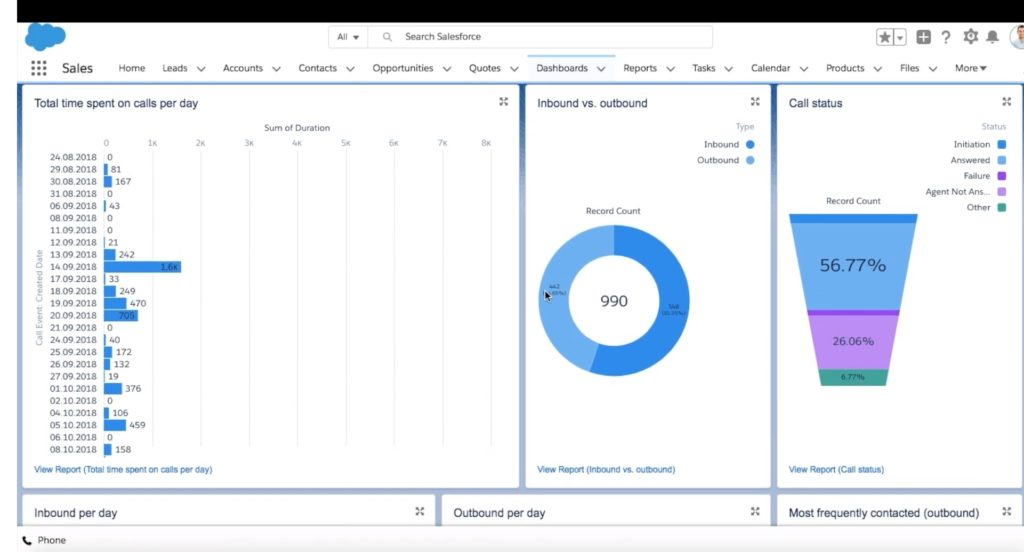This screenshot has width=1024, height=552.
Task: Click the Salesforce cloud logo
Action: 45,37
